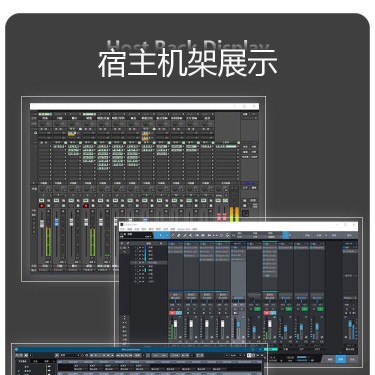This screenshot has width=375, height=375.
Task: Open the Browse button at Studio One bottom right
Action: pos(352,359)
